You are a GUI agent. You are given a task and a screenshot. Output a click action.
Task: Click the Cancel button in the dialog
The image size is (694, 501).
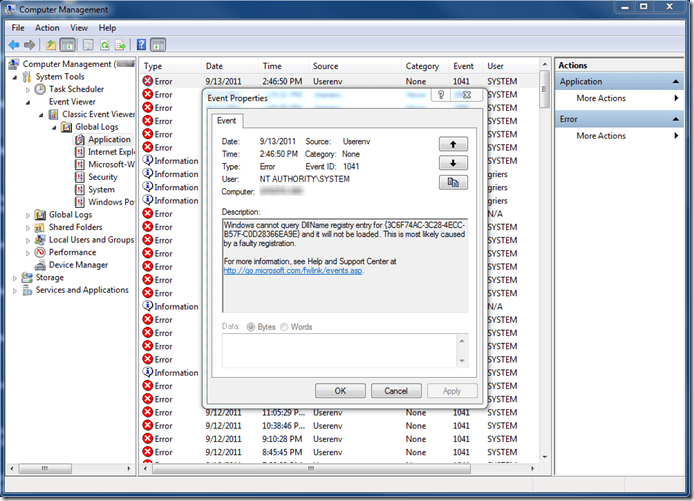[396, 391]
